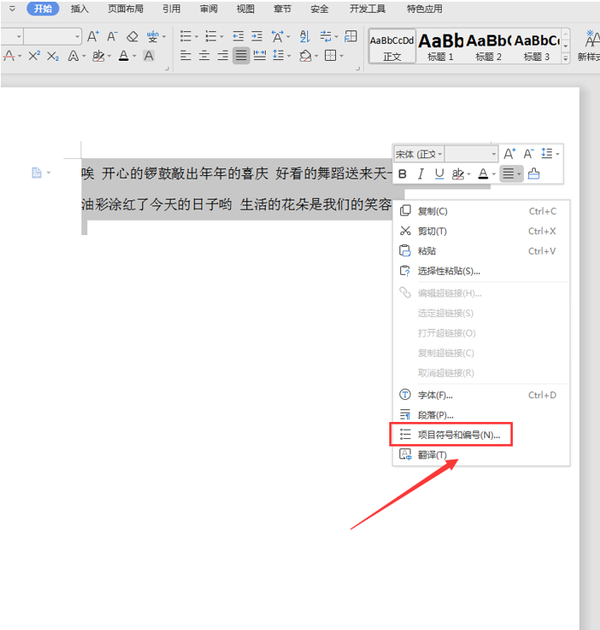
Task: Click the format painter brush in mini toolbar
Action: click(534, 174)
